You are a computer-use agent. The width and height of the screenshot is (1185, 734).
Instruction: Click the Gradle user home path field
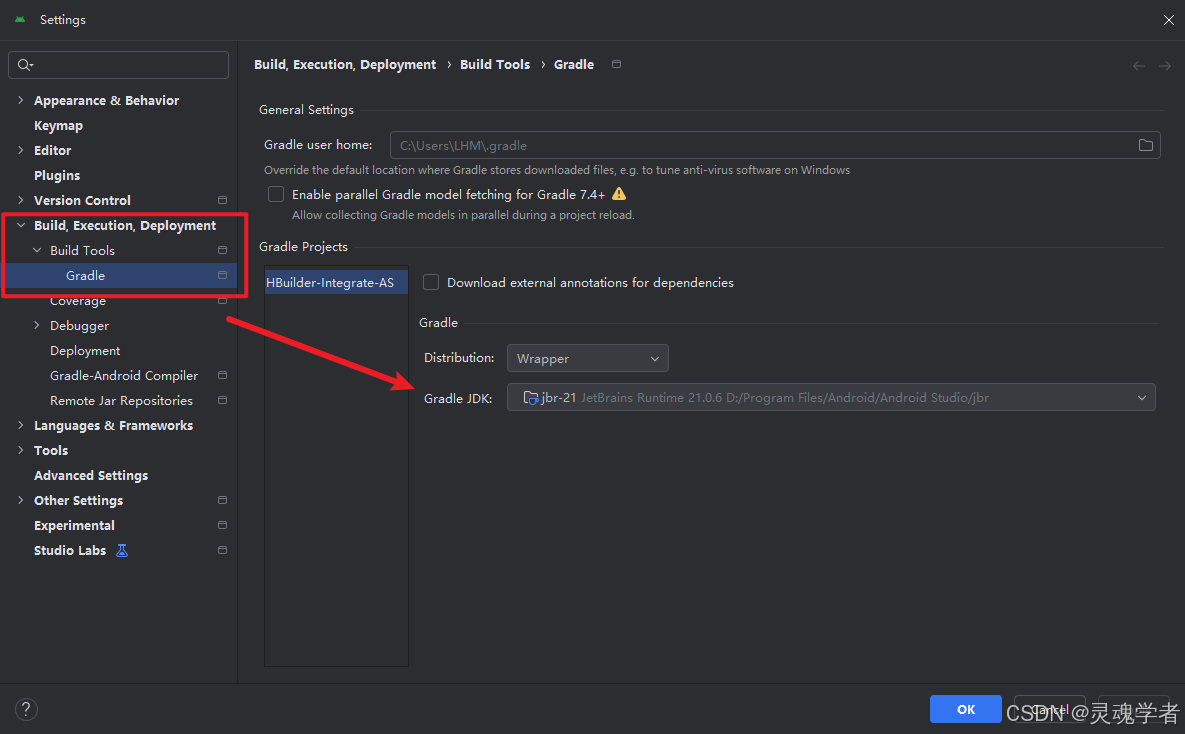[x=775, y=145]
